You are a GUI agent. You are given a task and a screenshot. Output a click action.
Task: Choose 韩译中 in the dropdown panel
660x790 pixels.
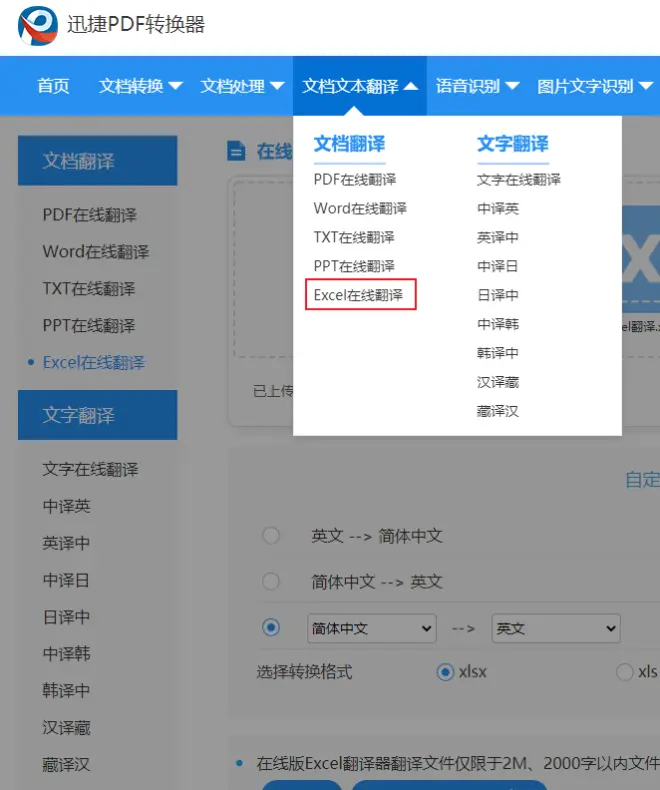(x=498, y=353)
